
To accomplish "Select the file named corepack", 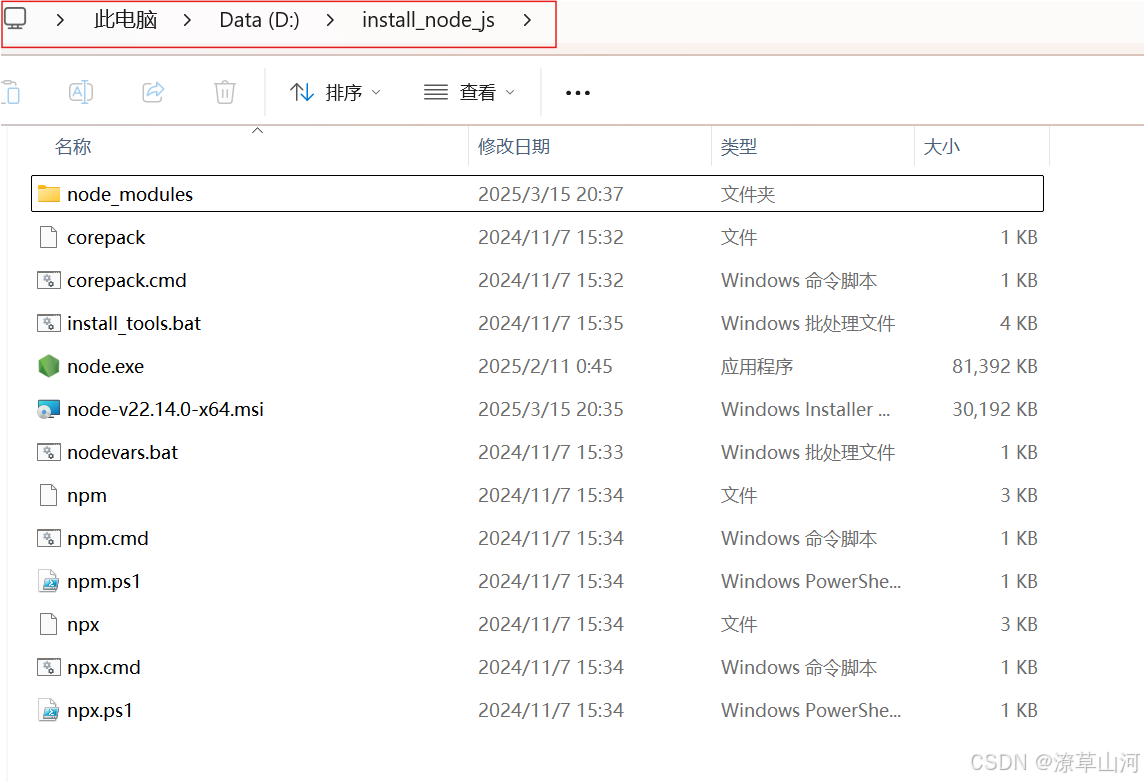I will click(106, 238).
